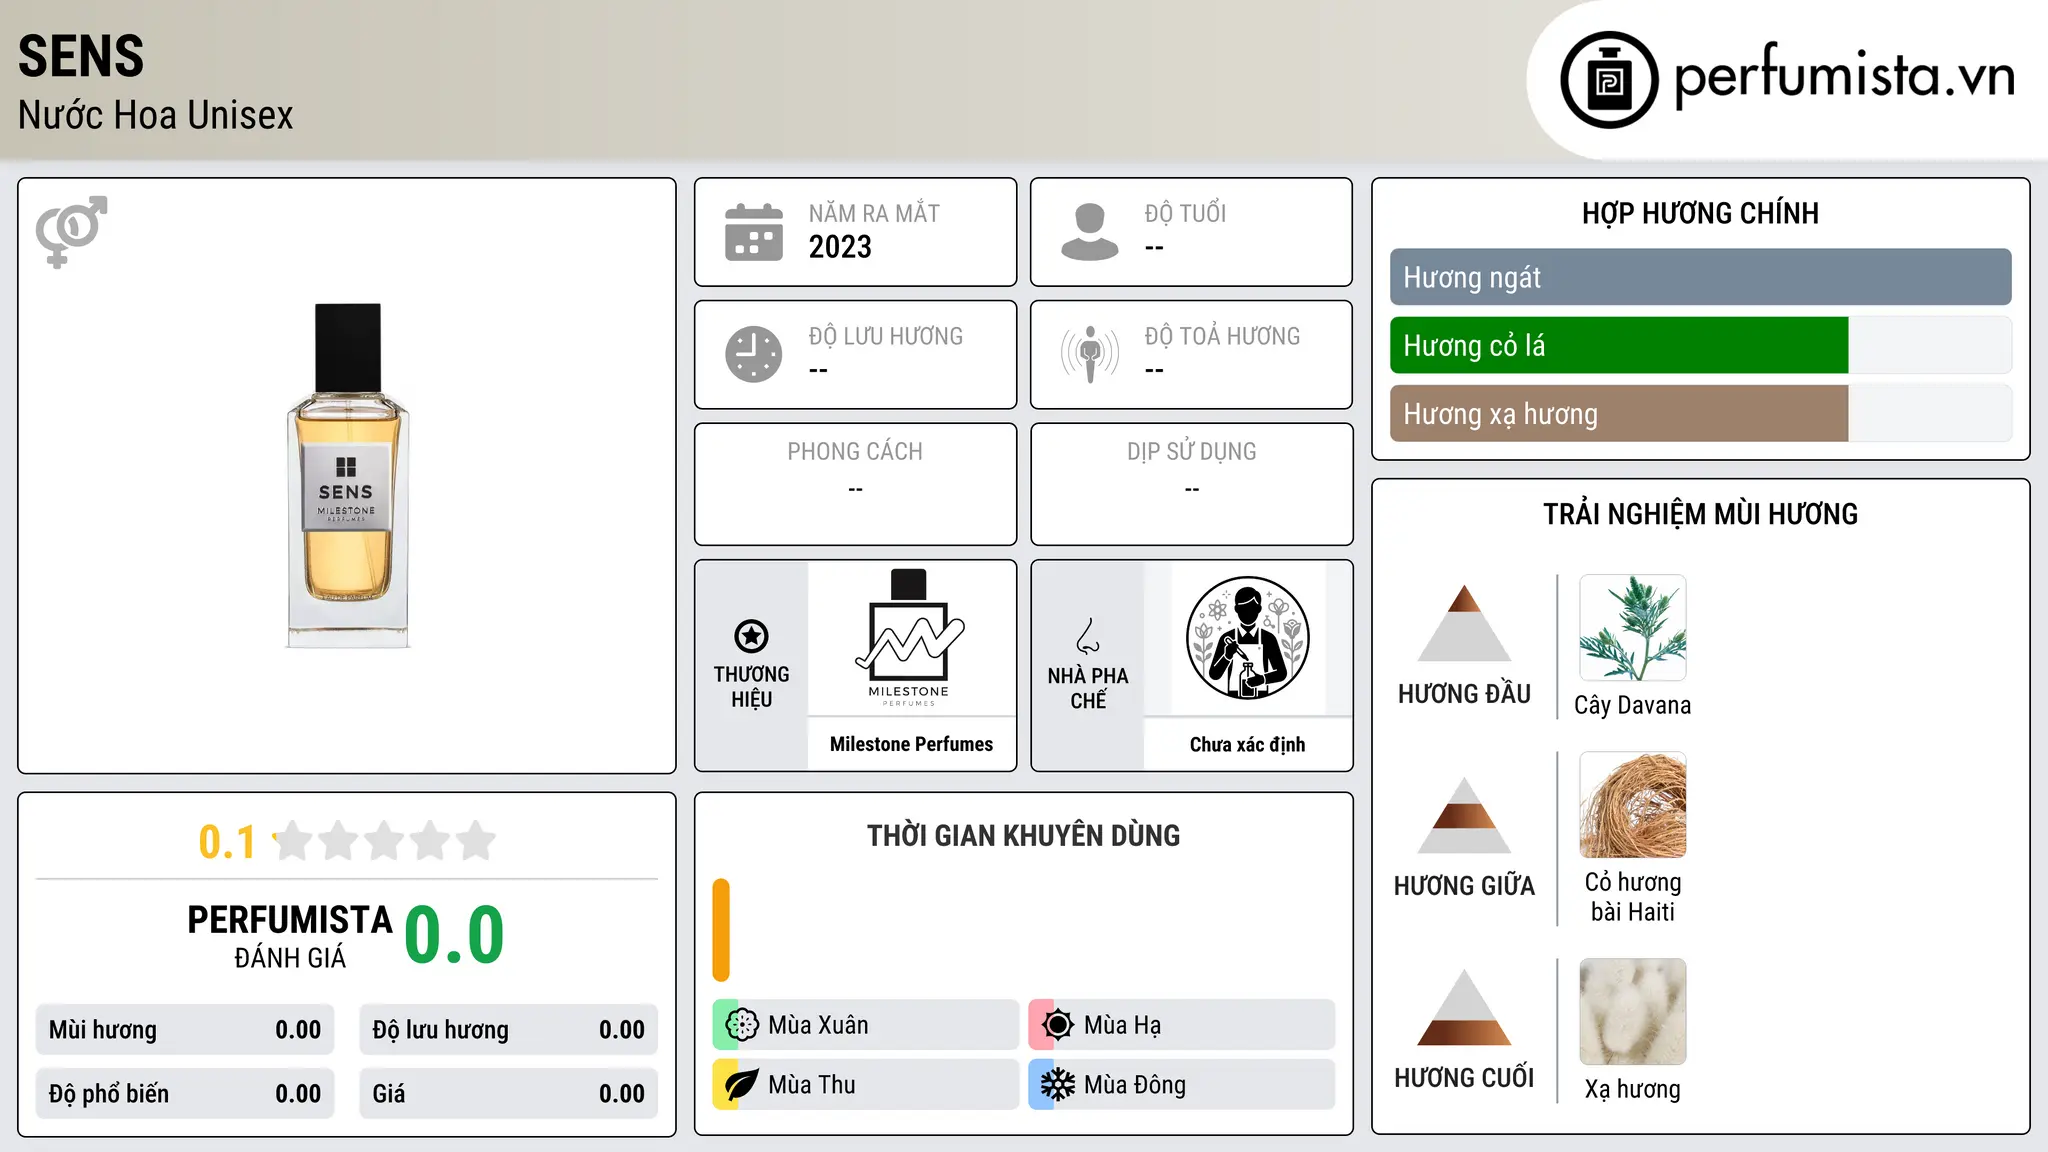This screenshot has height=1152, width=2048.
Task: Click the Độ phổ biến 0.00 score box
Action: 185,1094
